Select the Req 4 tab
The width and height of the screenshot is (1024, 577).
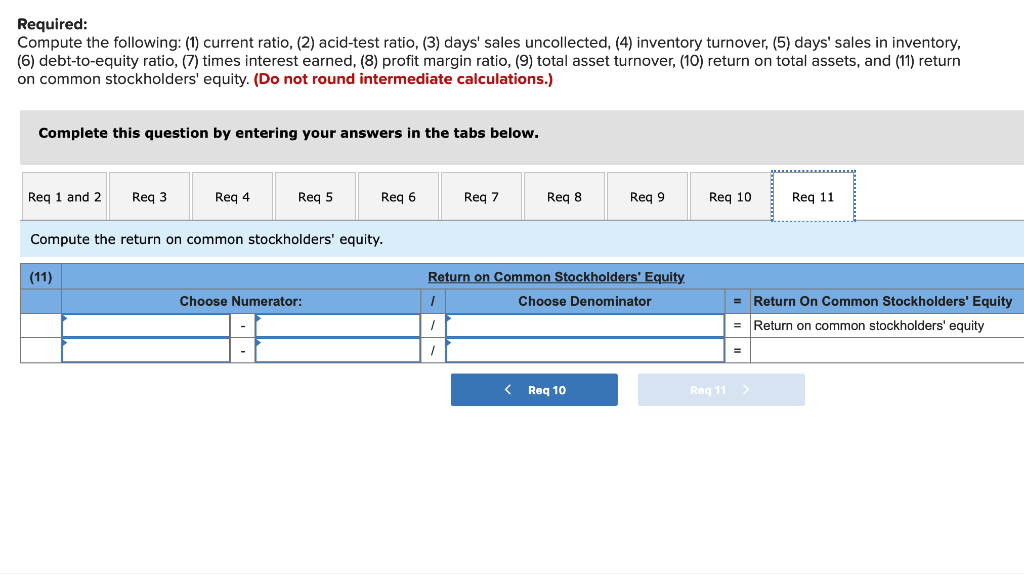click(x=232, y=196)
